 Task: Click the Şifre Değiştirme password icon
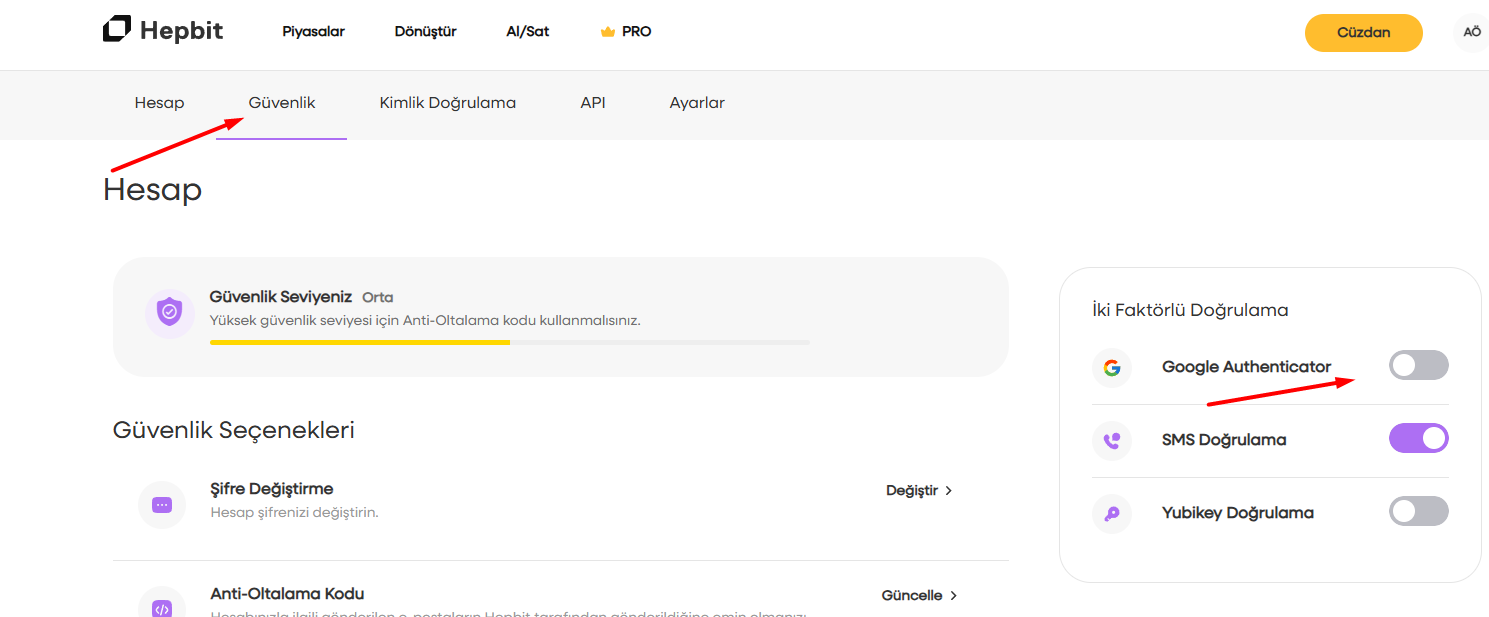[162, 504]
